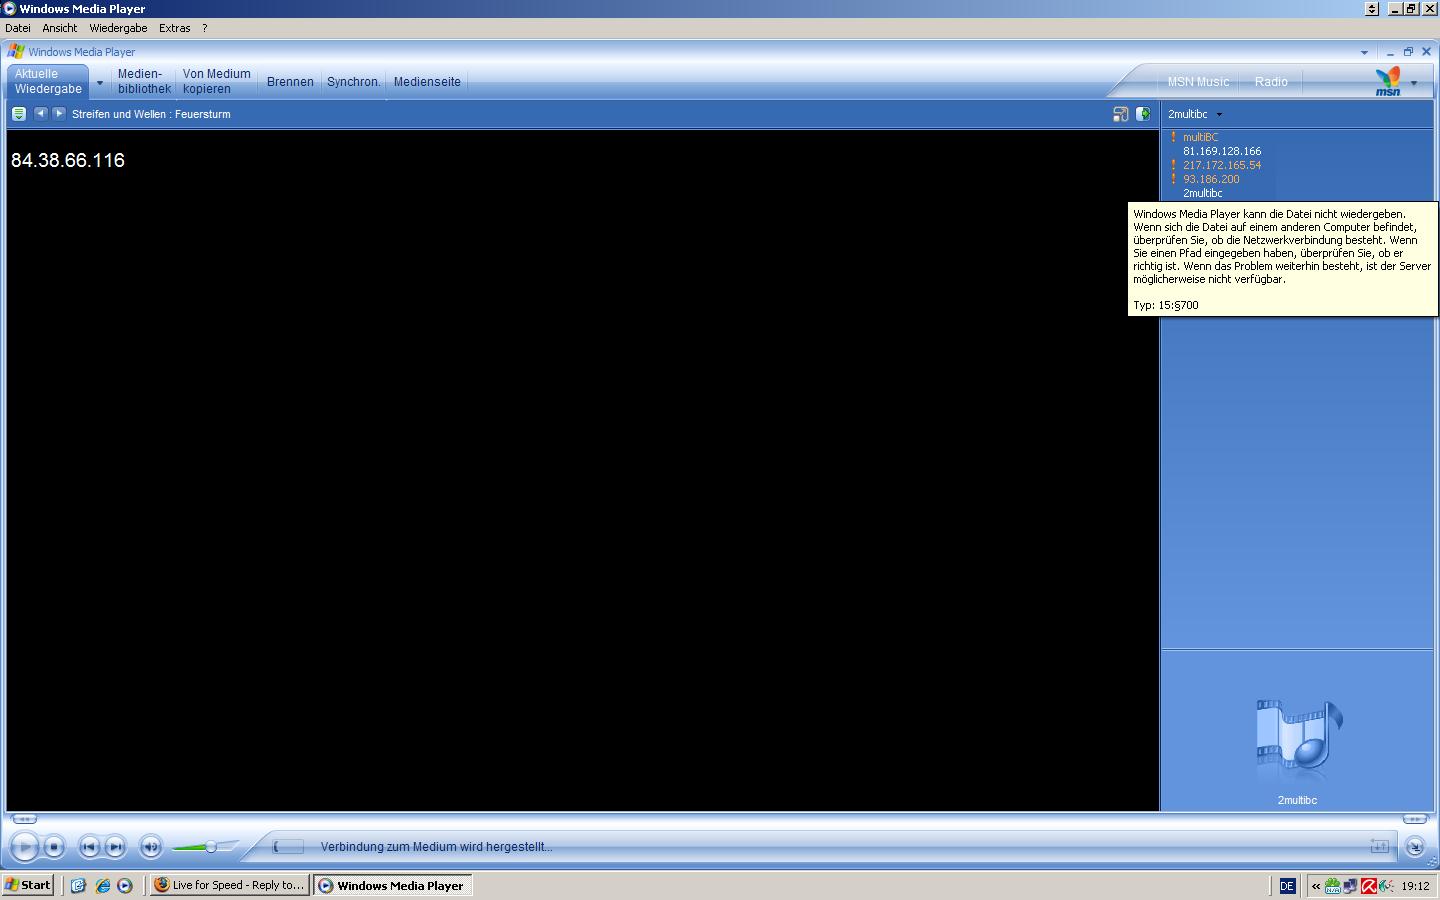This screenshot has height=900, width=1440.
Task: Click the media album art thumbnail
Action: pyautogui.click(x=1298, y=741)
